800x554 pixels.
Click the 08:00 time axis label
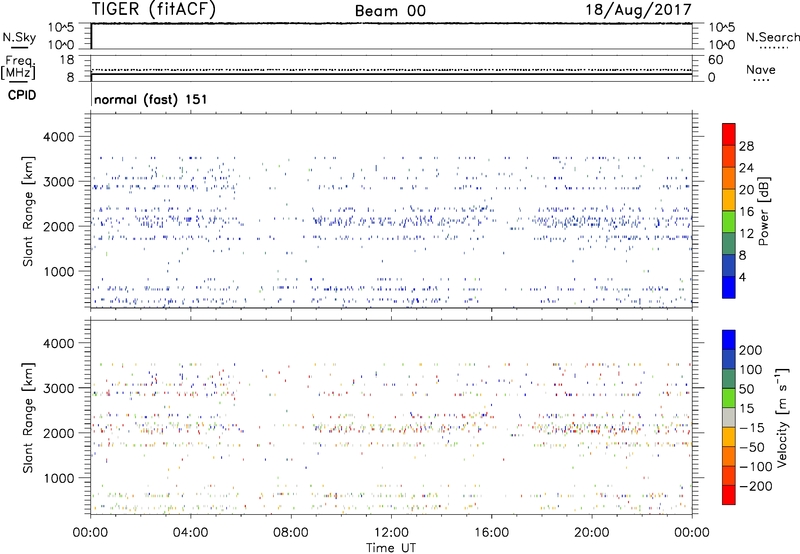pos(291,532)
